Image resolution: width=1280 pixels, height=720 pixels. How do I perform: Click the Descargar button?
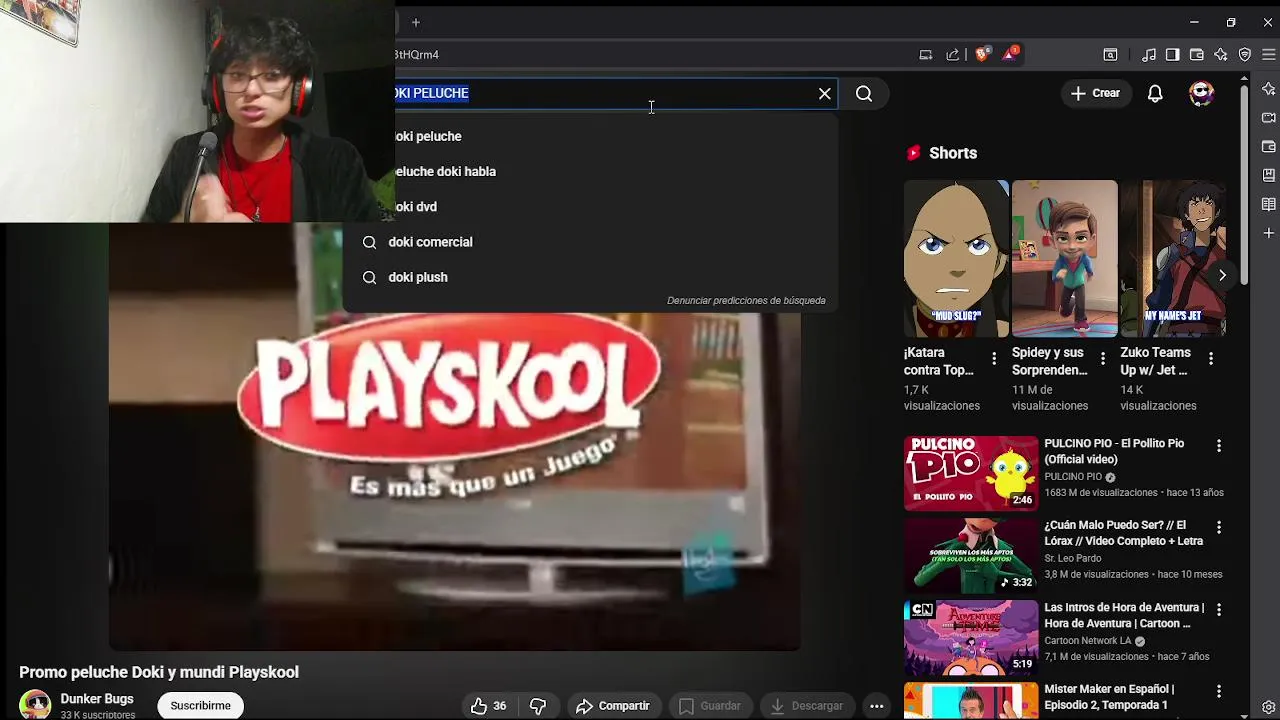coord(806,706)
